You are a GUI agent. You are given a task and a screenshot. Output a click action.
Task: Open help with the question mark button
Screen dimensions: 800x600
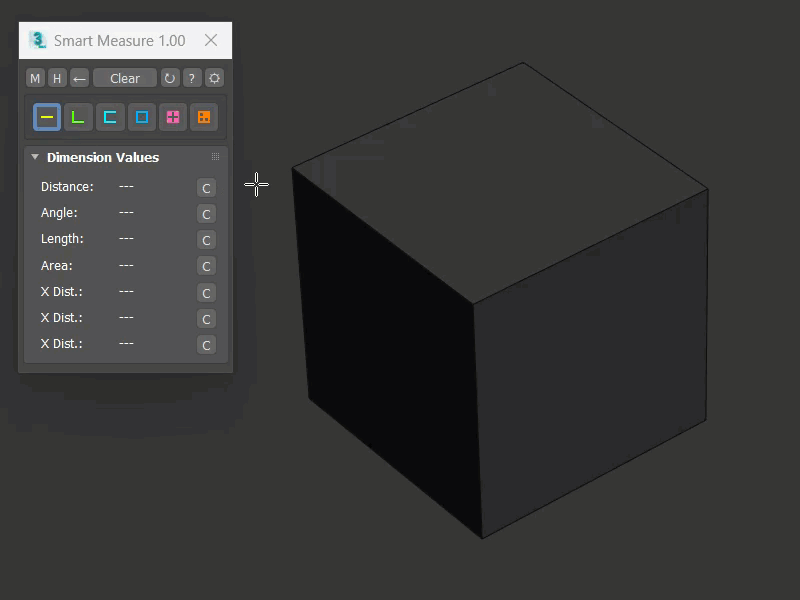pyautogui.click(x=192, y=78)
